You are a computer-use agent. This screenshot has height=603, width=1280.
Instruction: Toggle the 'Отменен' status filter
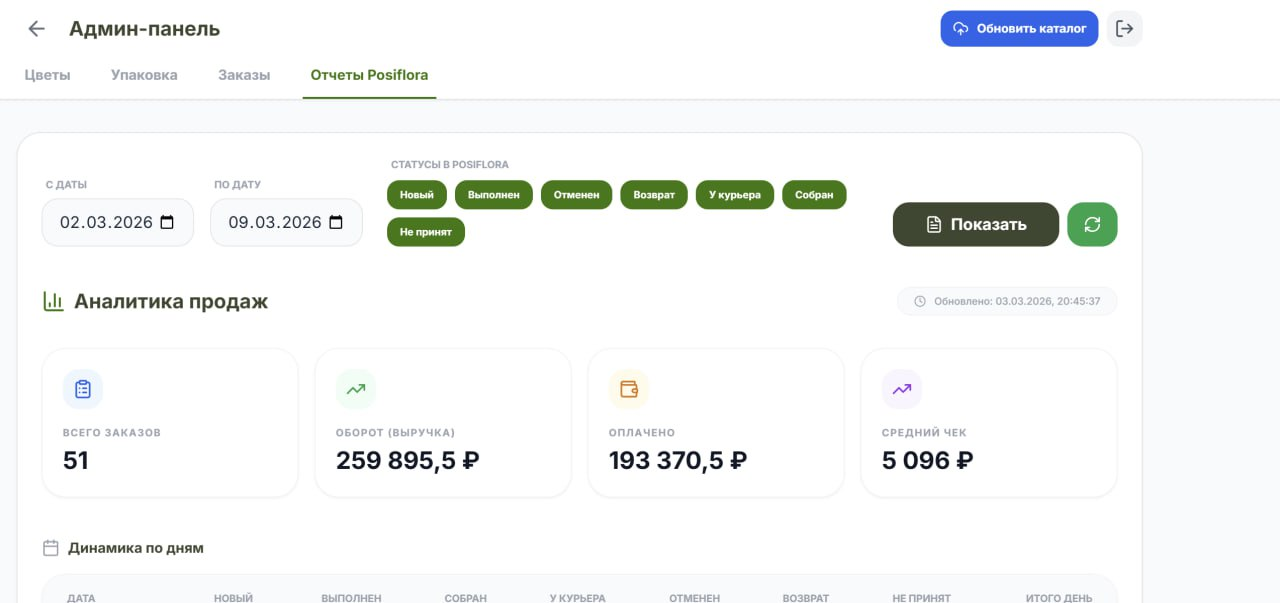(x=577, y=195)
